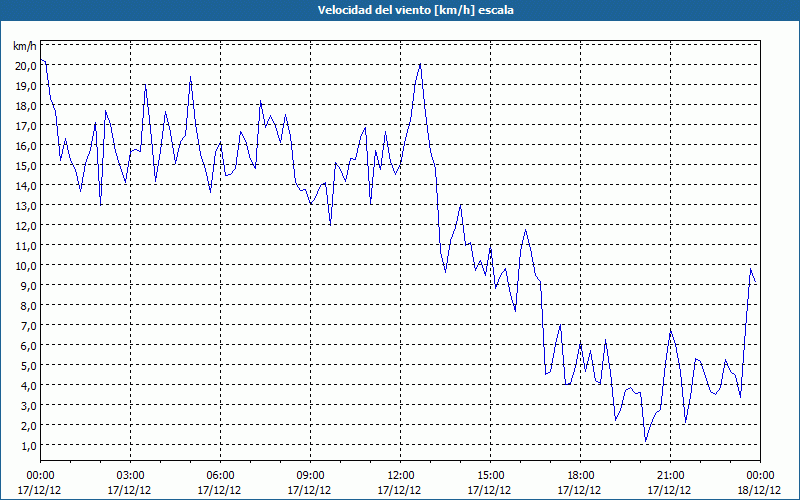Select the 20,0 y-axis value

point(25,65)
